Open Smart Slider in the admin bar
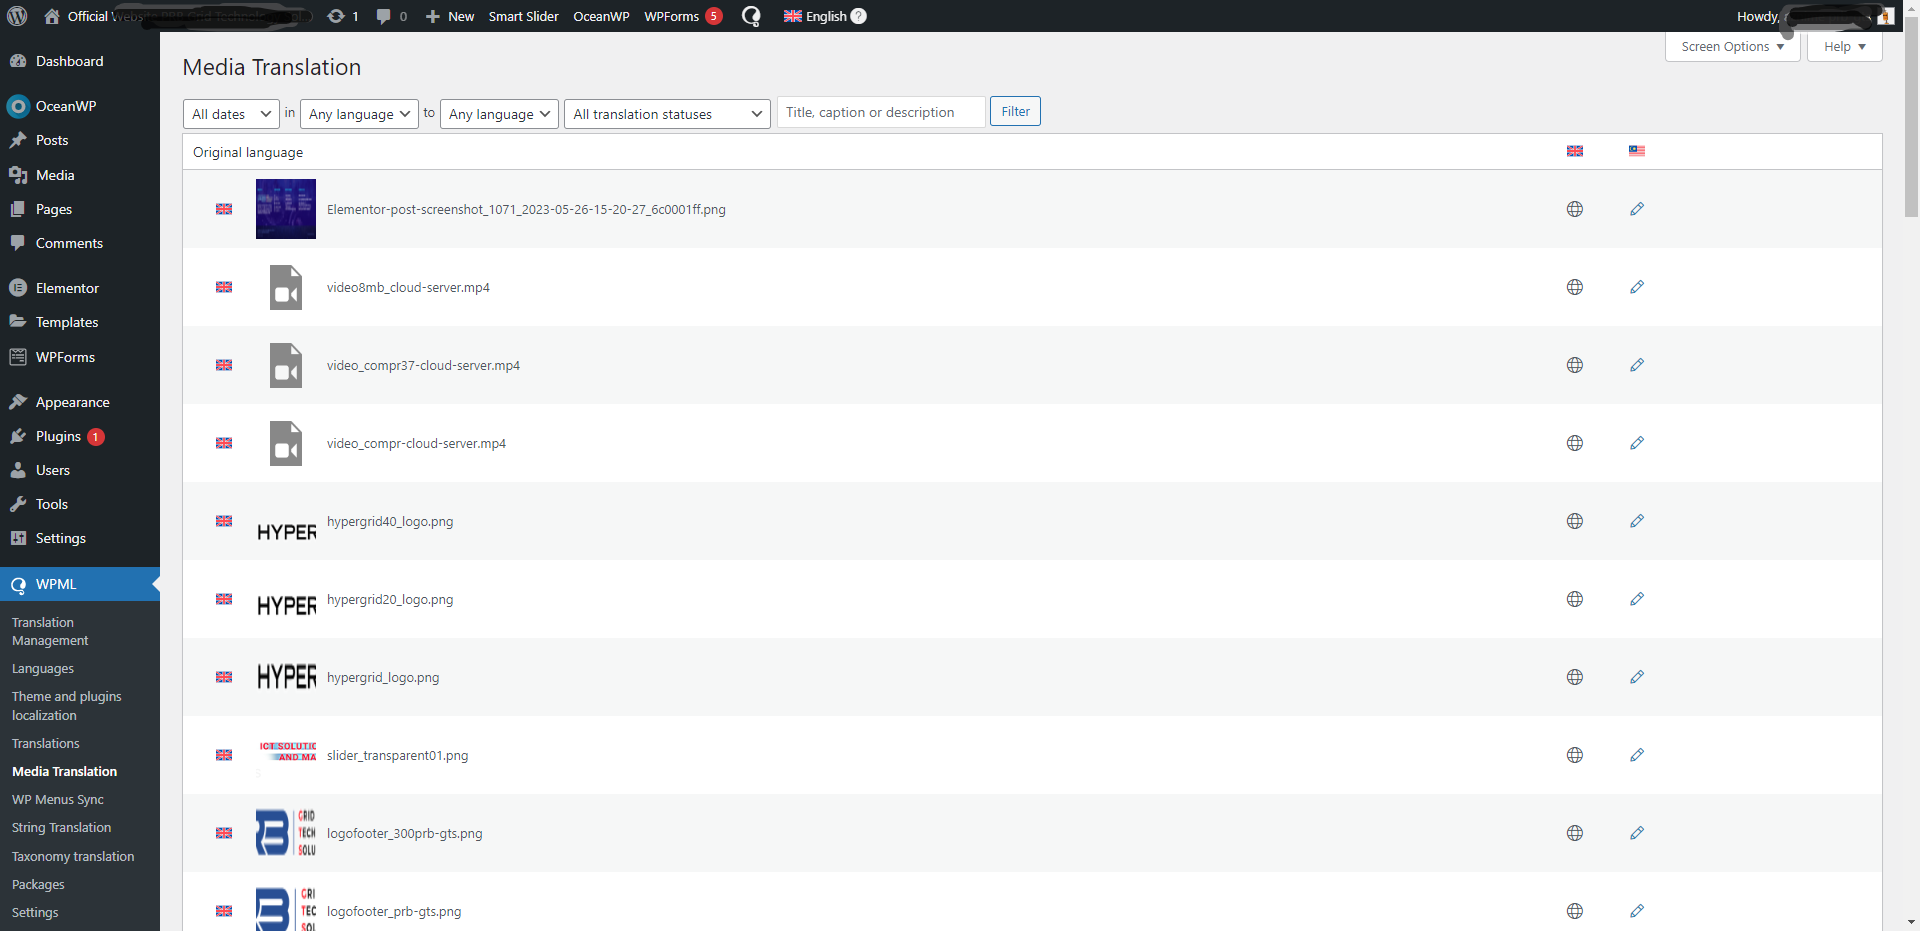1920x931 pixels. coord(523,16)
